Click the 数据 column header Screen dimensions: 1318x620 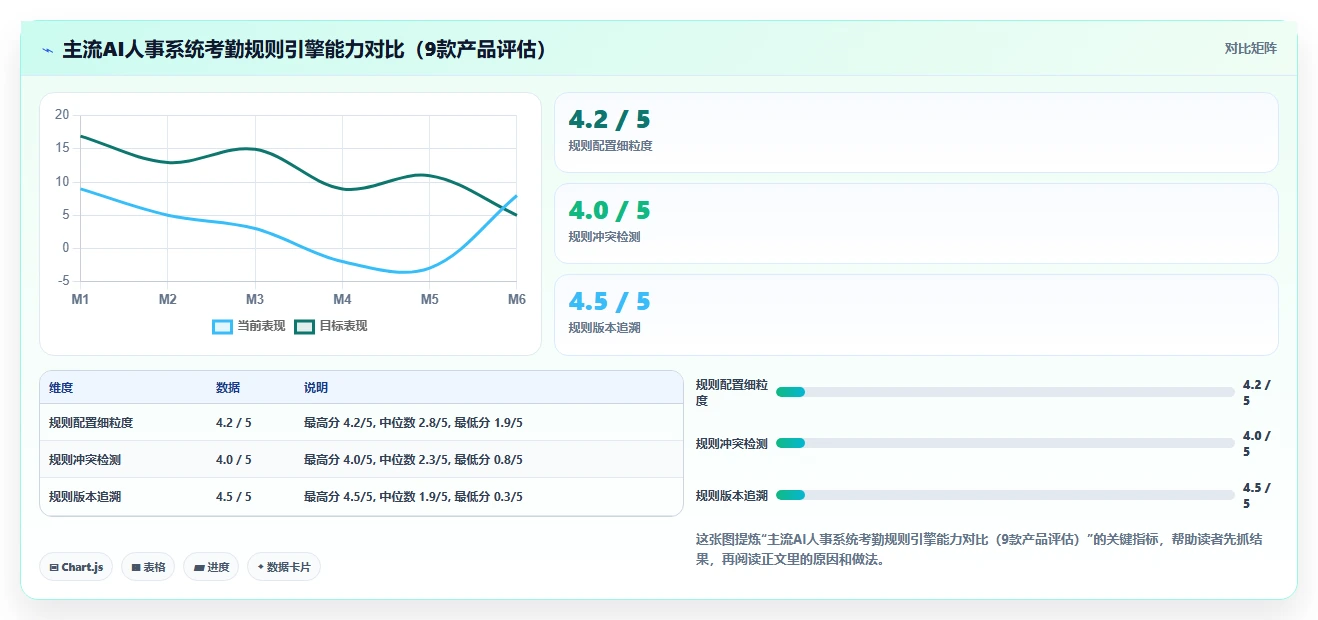(228, 388)
